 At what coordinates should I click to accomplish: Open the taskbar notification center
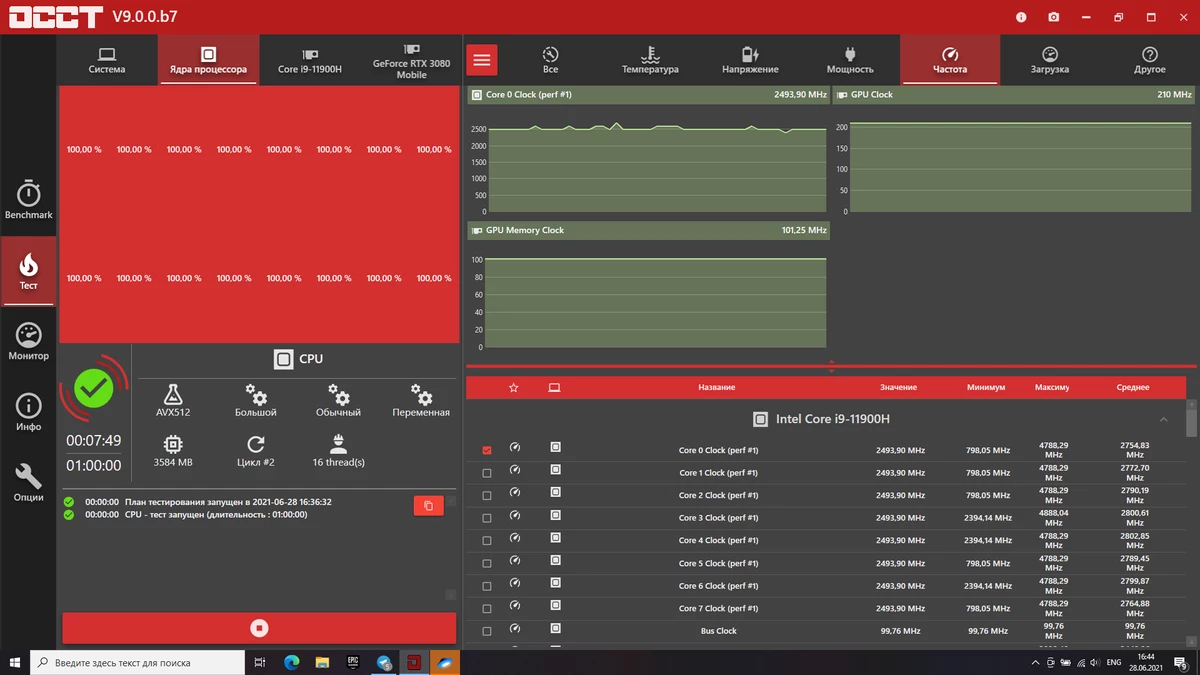click(1181, 662)
